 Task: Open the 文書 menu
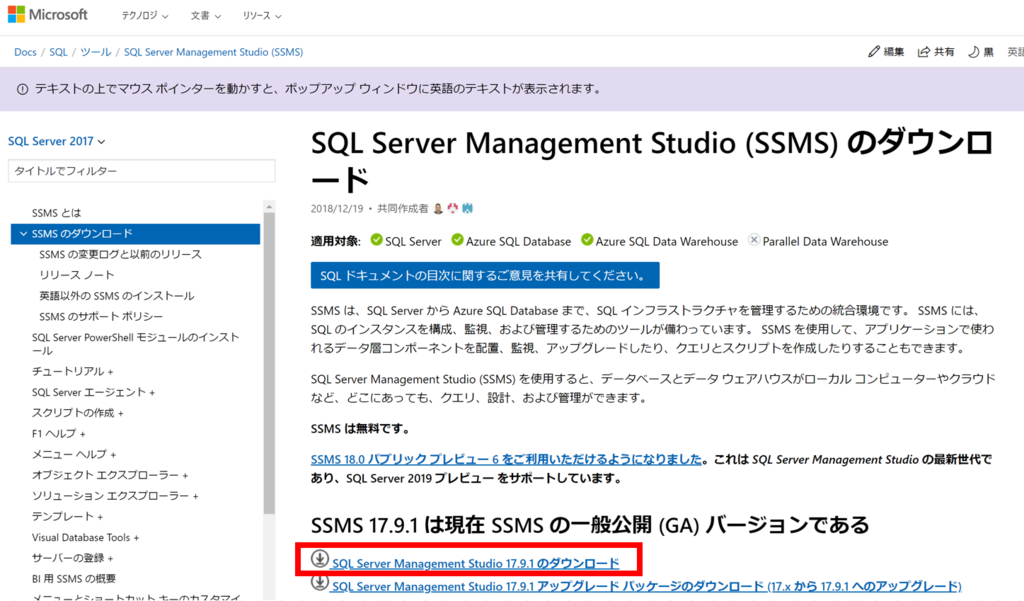(206, 16)
